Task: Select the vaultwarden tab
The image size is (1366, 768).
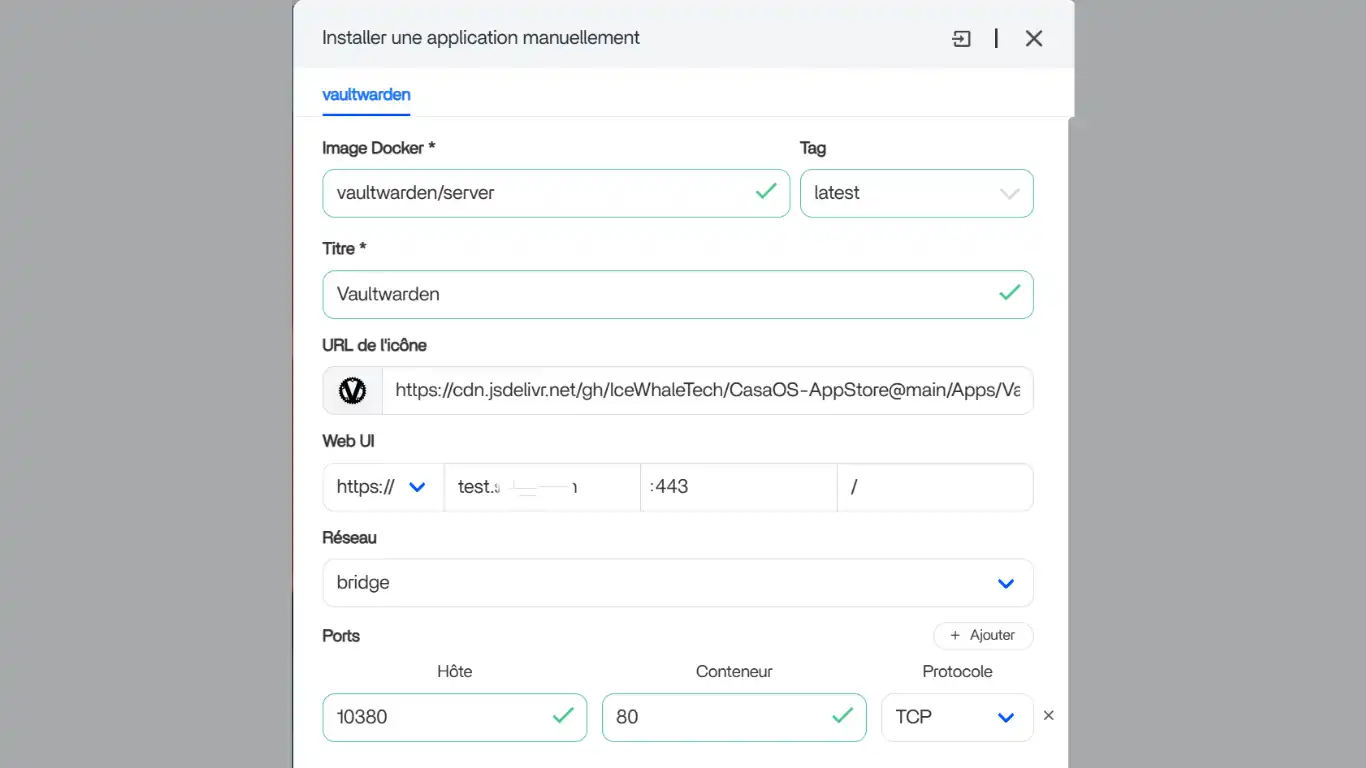Action: pos(366,95)
